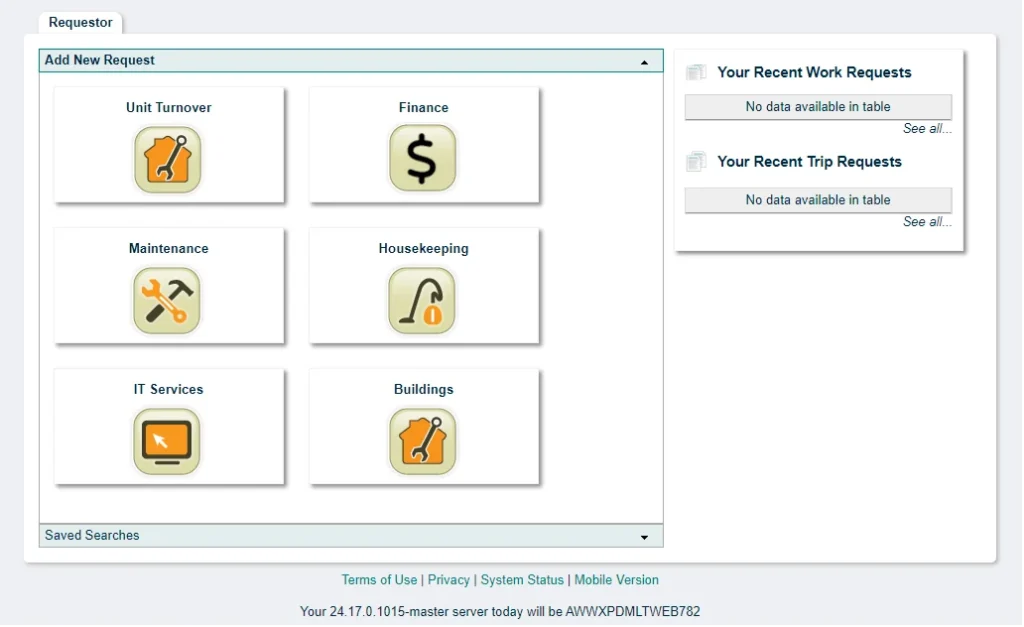Open the Unit Turnover house-wrench icon
This screenshot has width=1024, height=627.
(168, 159)
